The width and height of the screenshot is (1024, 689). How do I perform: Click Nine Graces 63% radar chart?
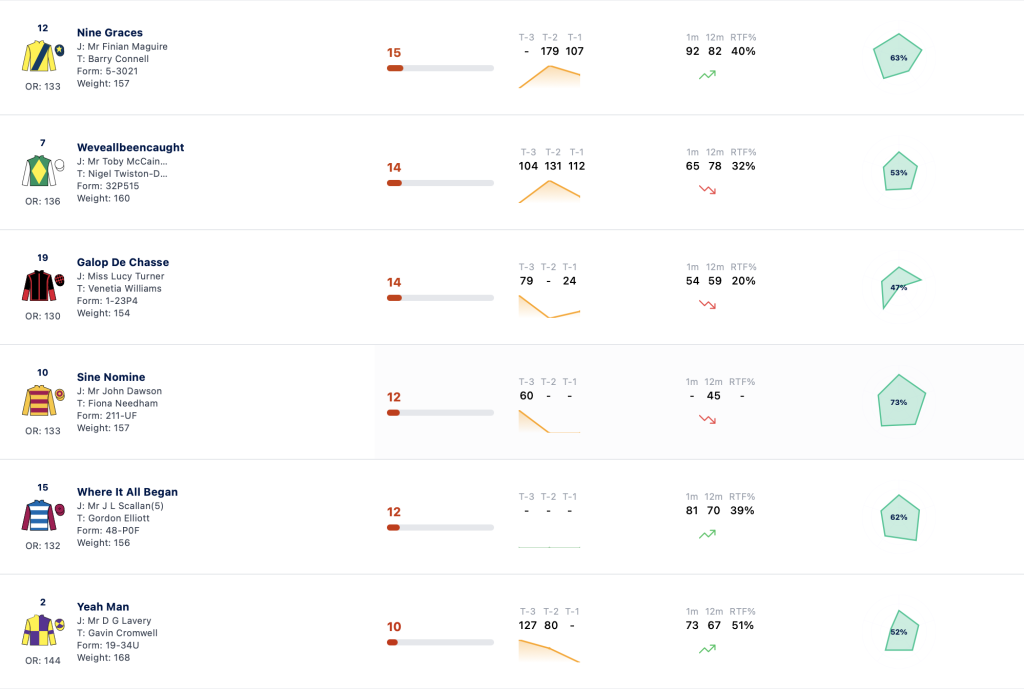tap(898, 57)
